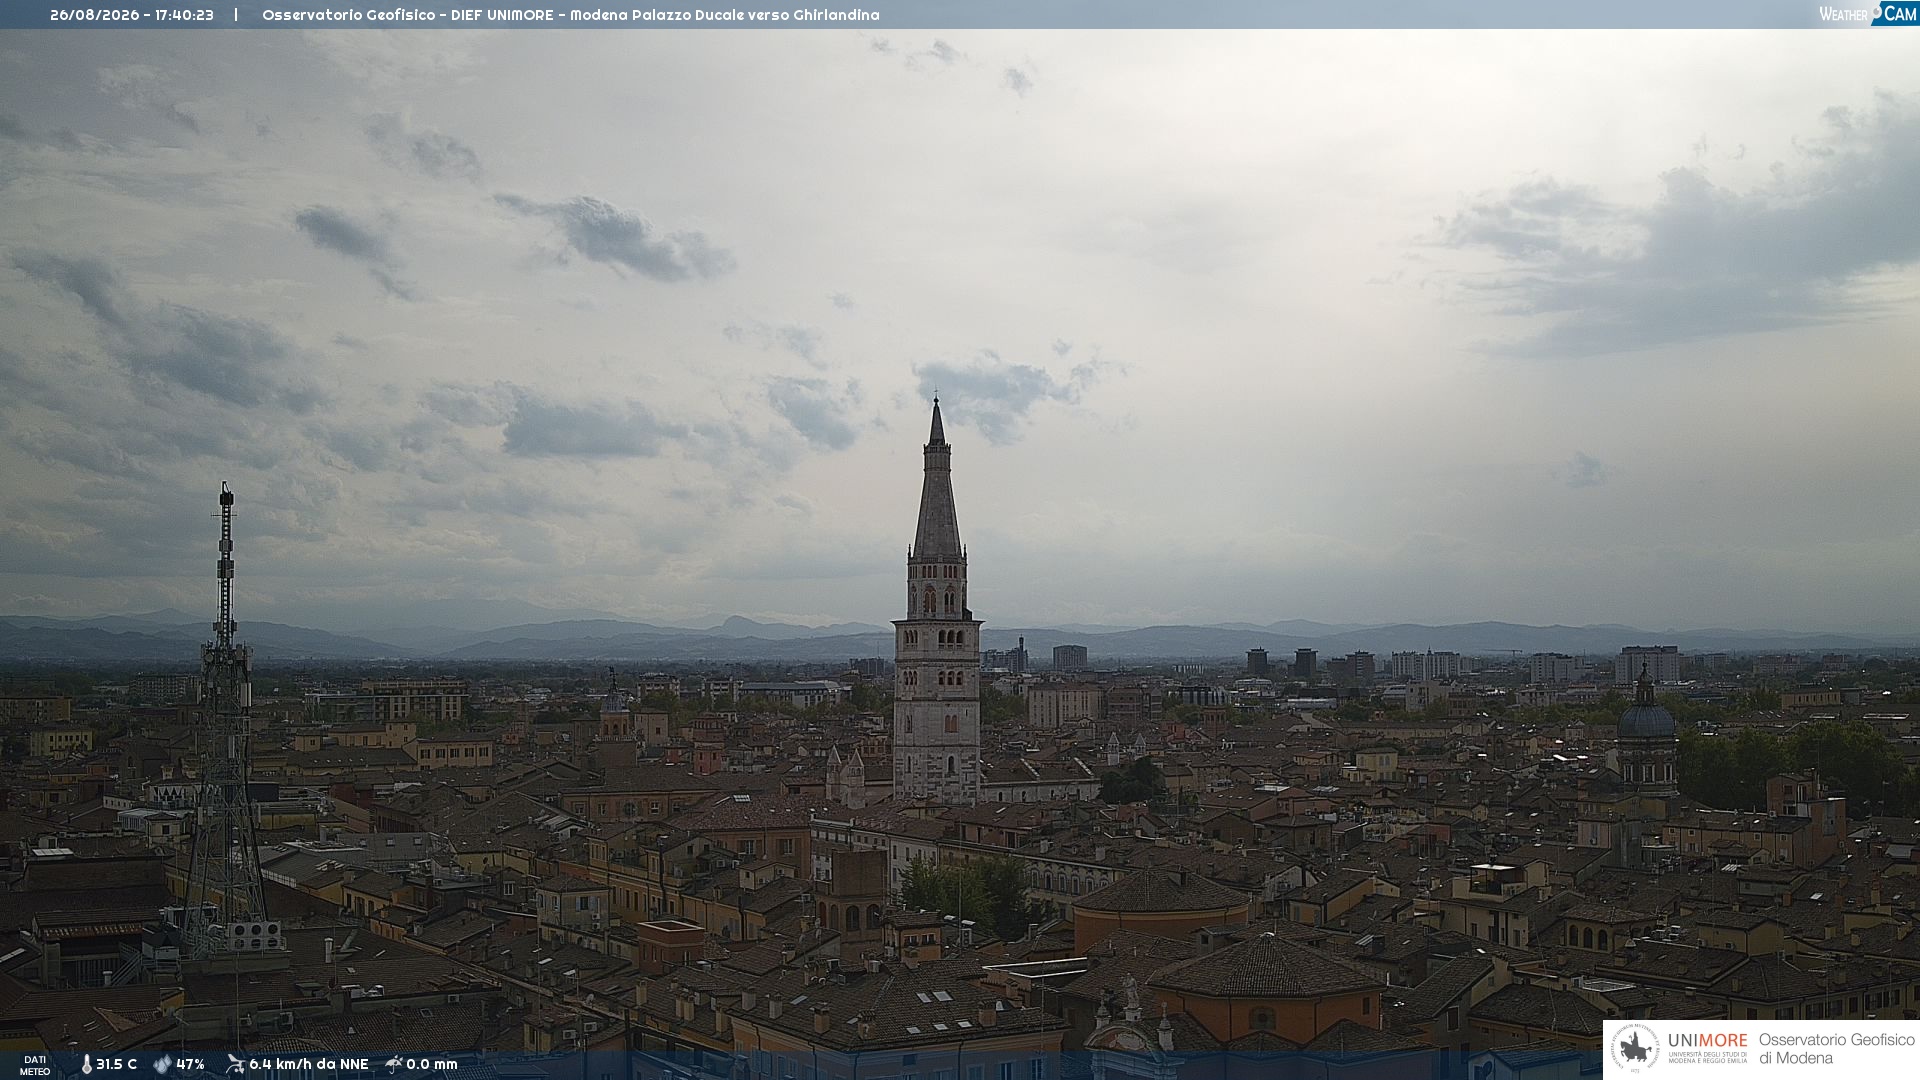Click the separator bar after the time

236,15
